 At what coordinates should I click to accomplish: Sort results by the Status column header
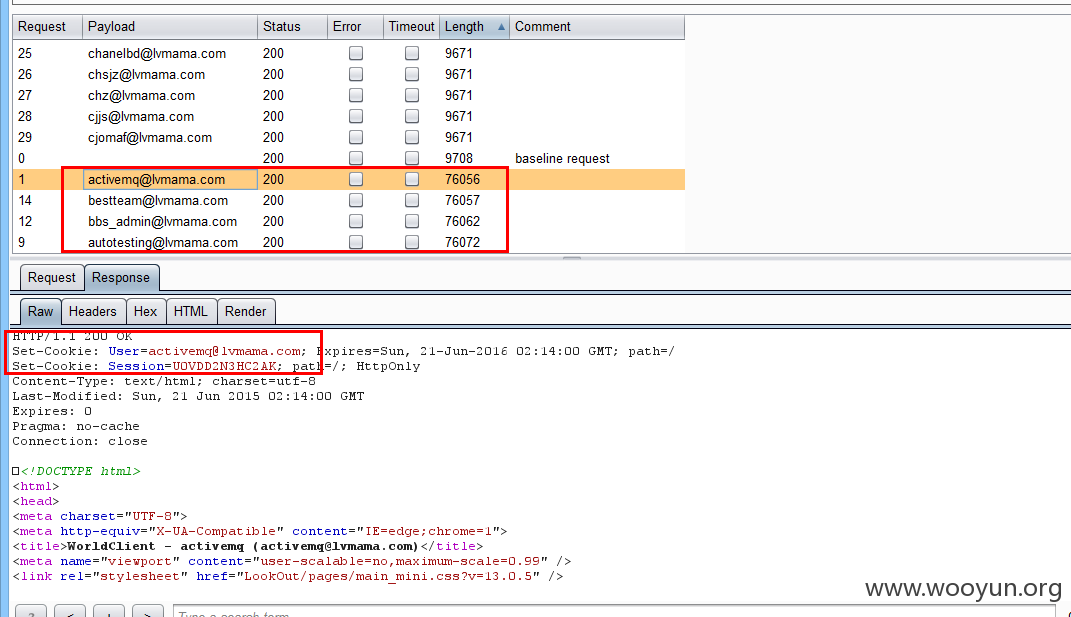tap(292, 27)
